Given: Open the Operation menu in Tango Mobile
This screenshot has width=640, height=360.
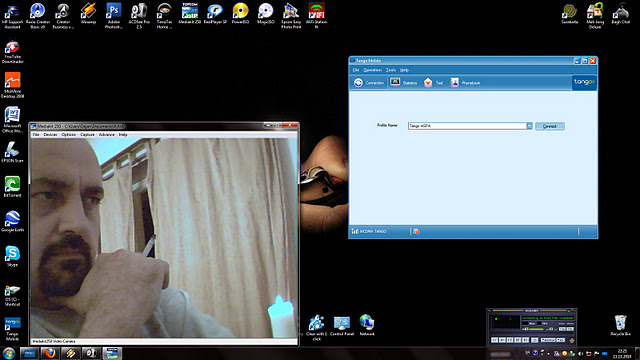Looking at the screenshot, I should [372, 70].
